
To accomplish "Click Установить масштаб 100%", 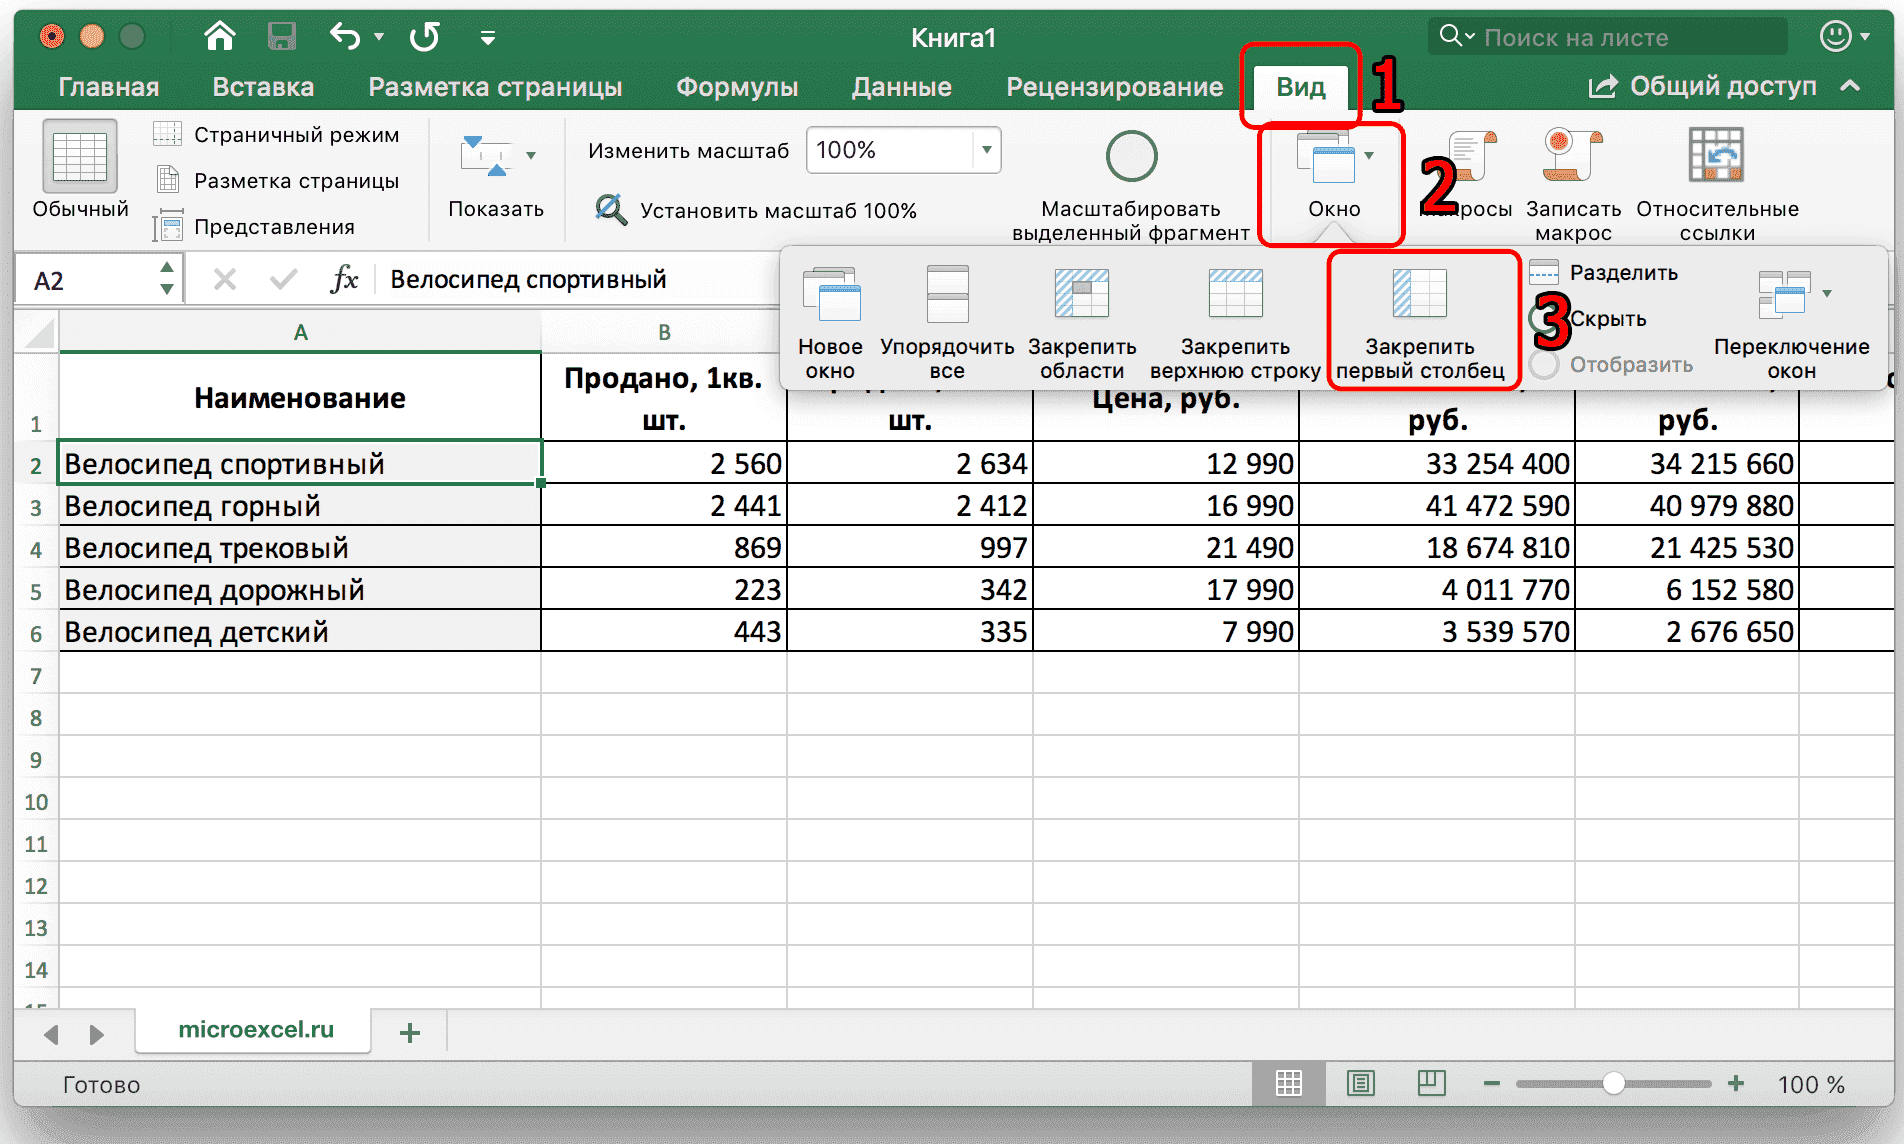I will tap(764, 210).
